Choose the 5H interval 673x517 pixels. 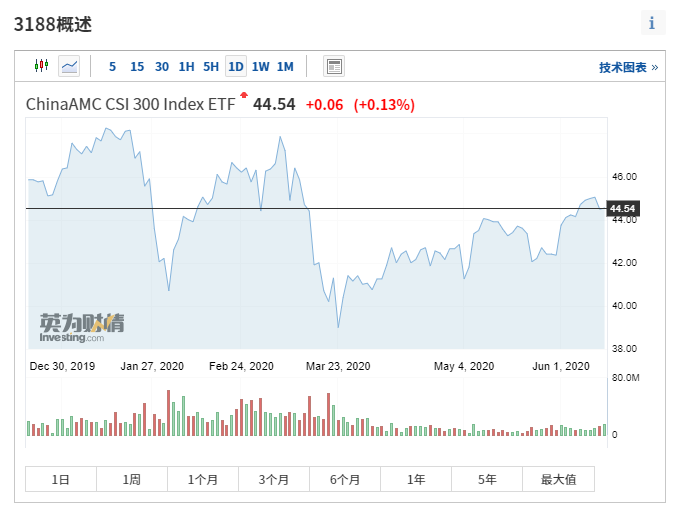[211, 67]
